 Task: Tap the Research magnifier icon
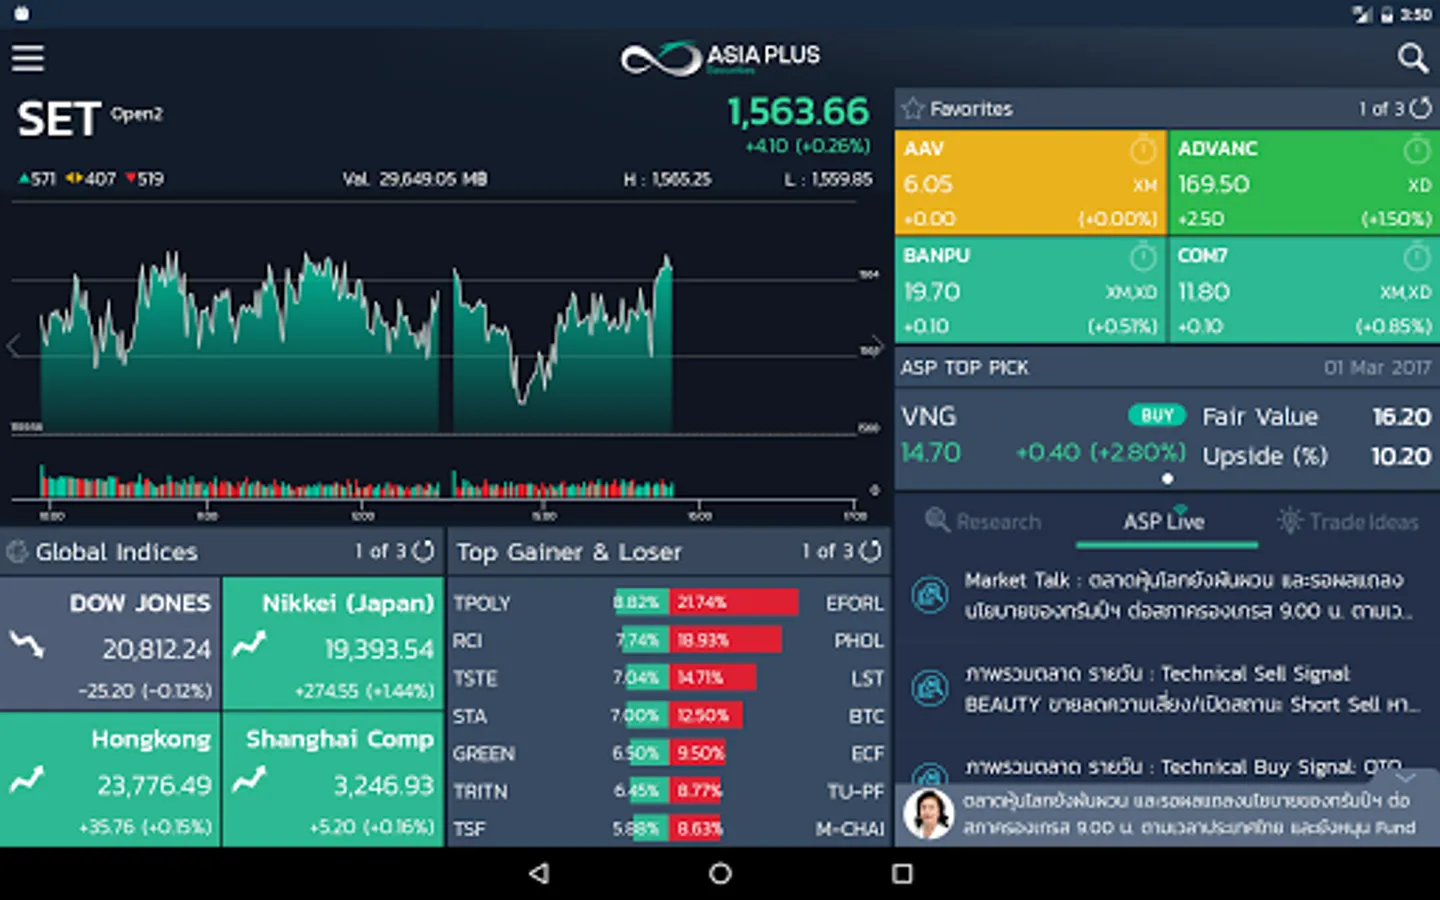(x=937, y=520)
